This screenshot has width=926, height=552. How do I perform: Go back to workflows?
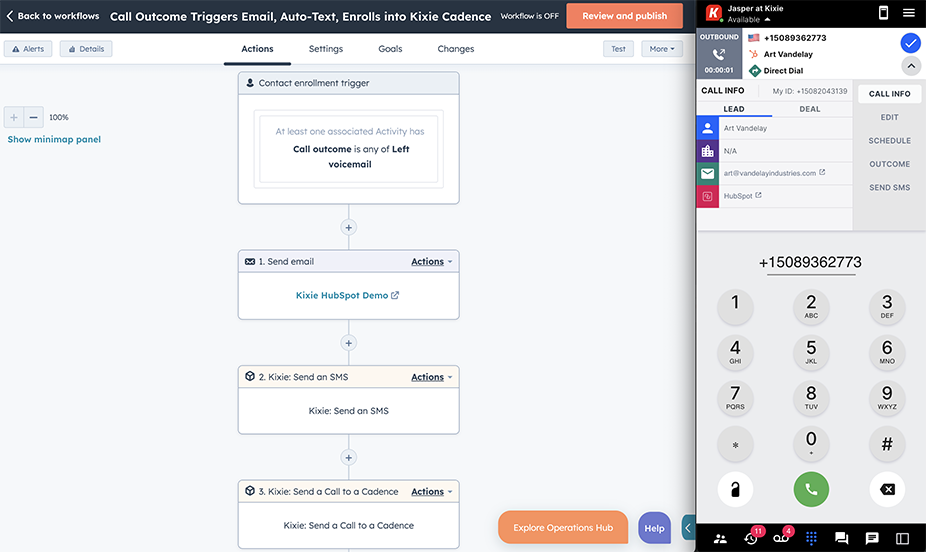coord(53,16)
